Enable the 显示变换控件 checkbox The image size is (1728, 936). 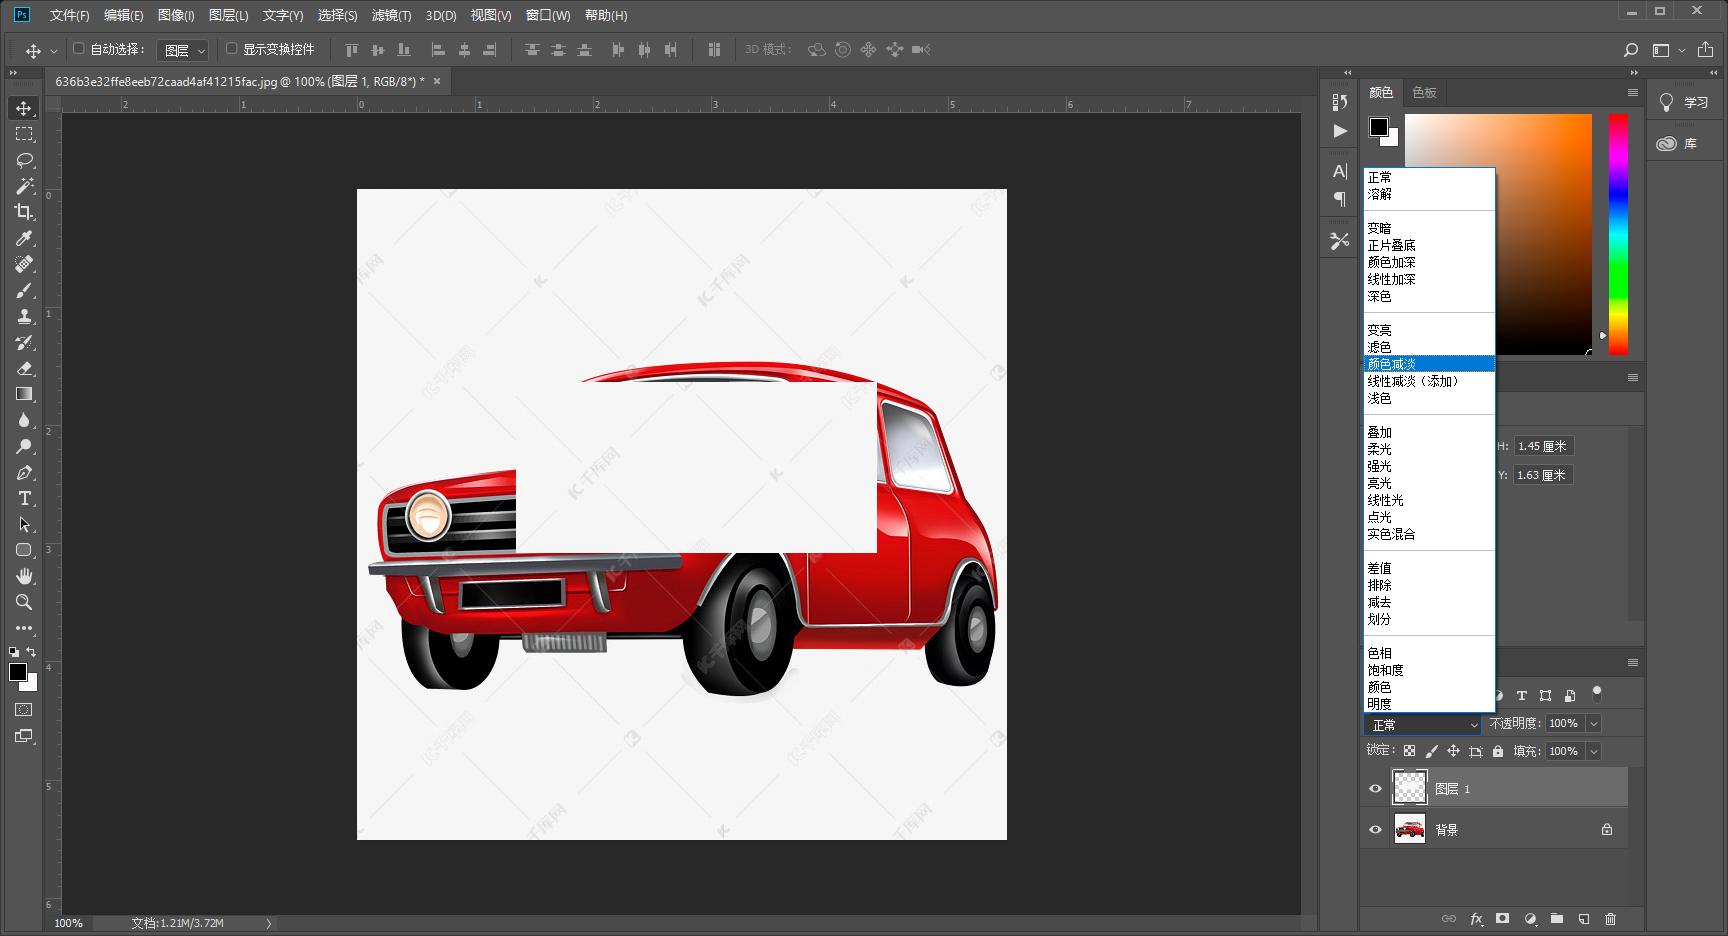[x=232, y=49]
